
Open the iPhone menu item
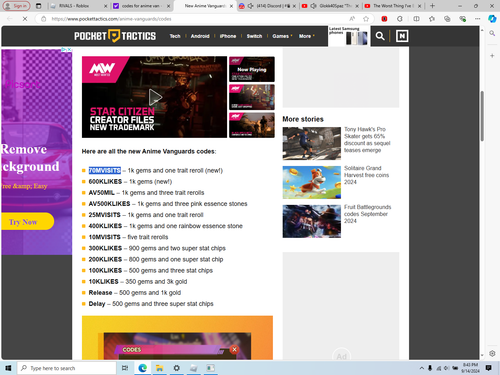(228, 36)
